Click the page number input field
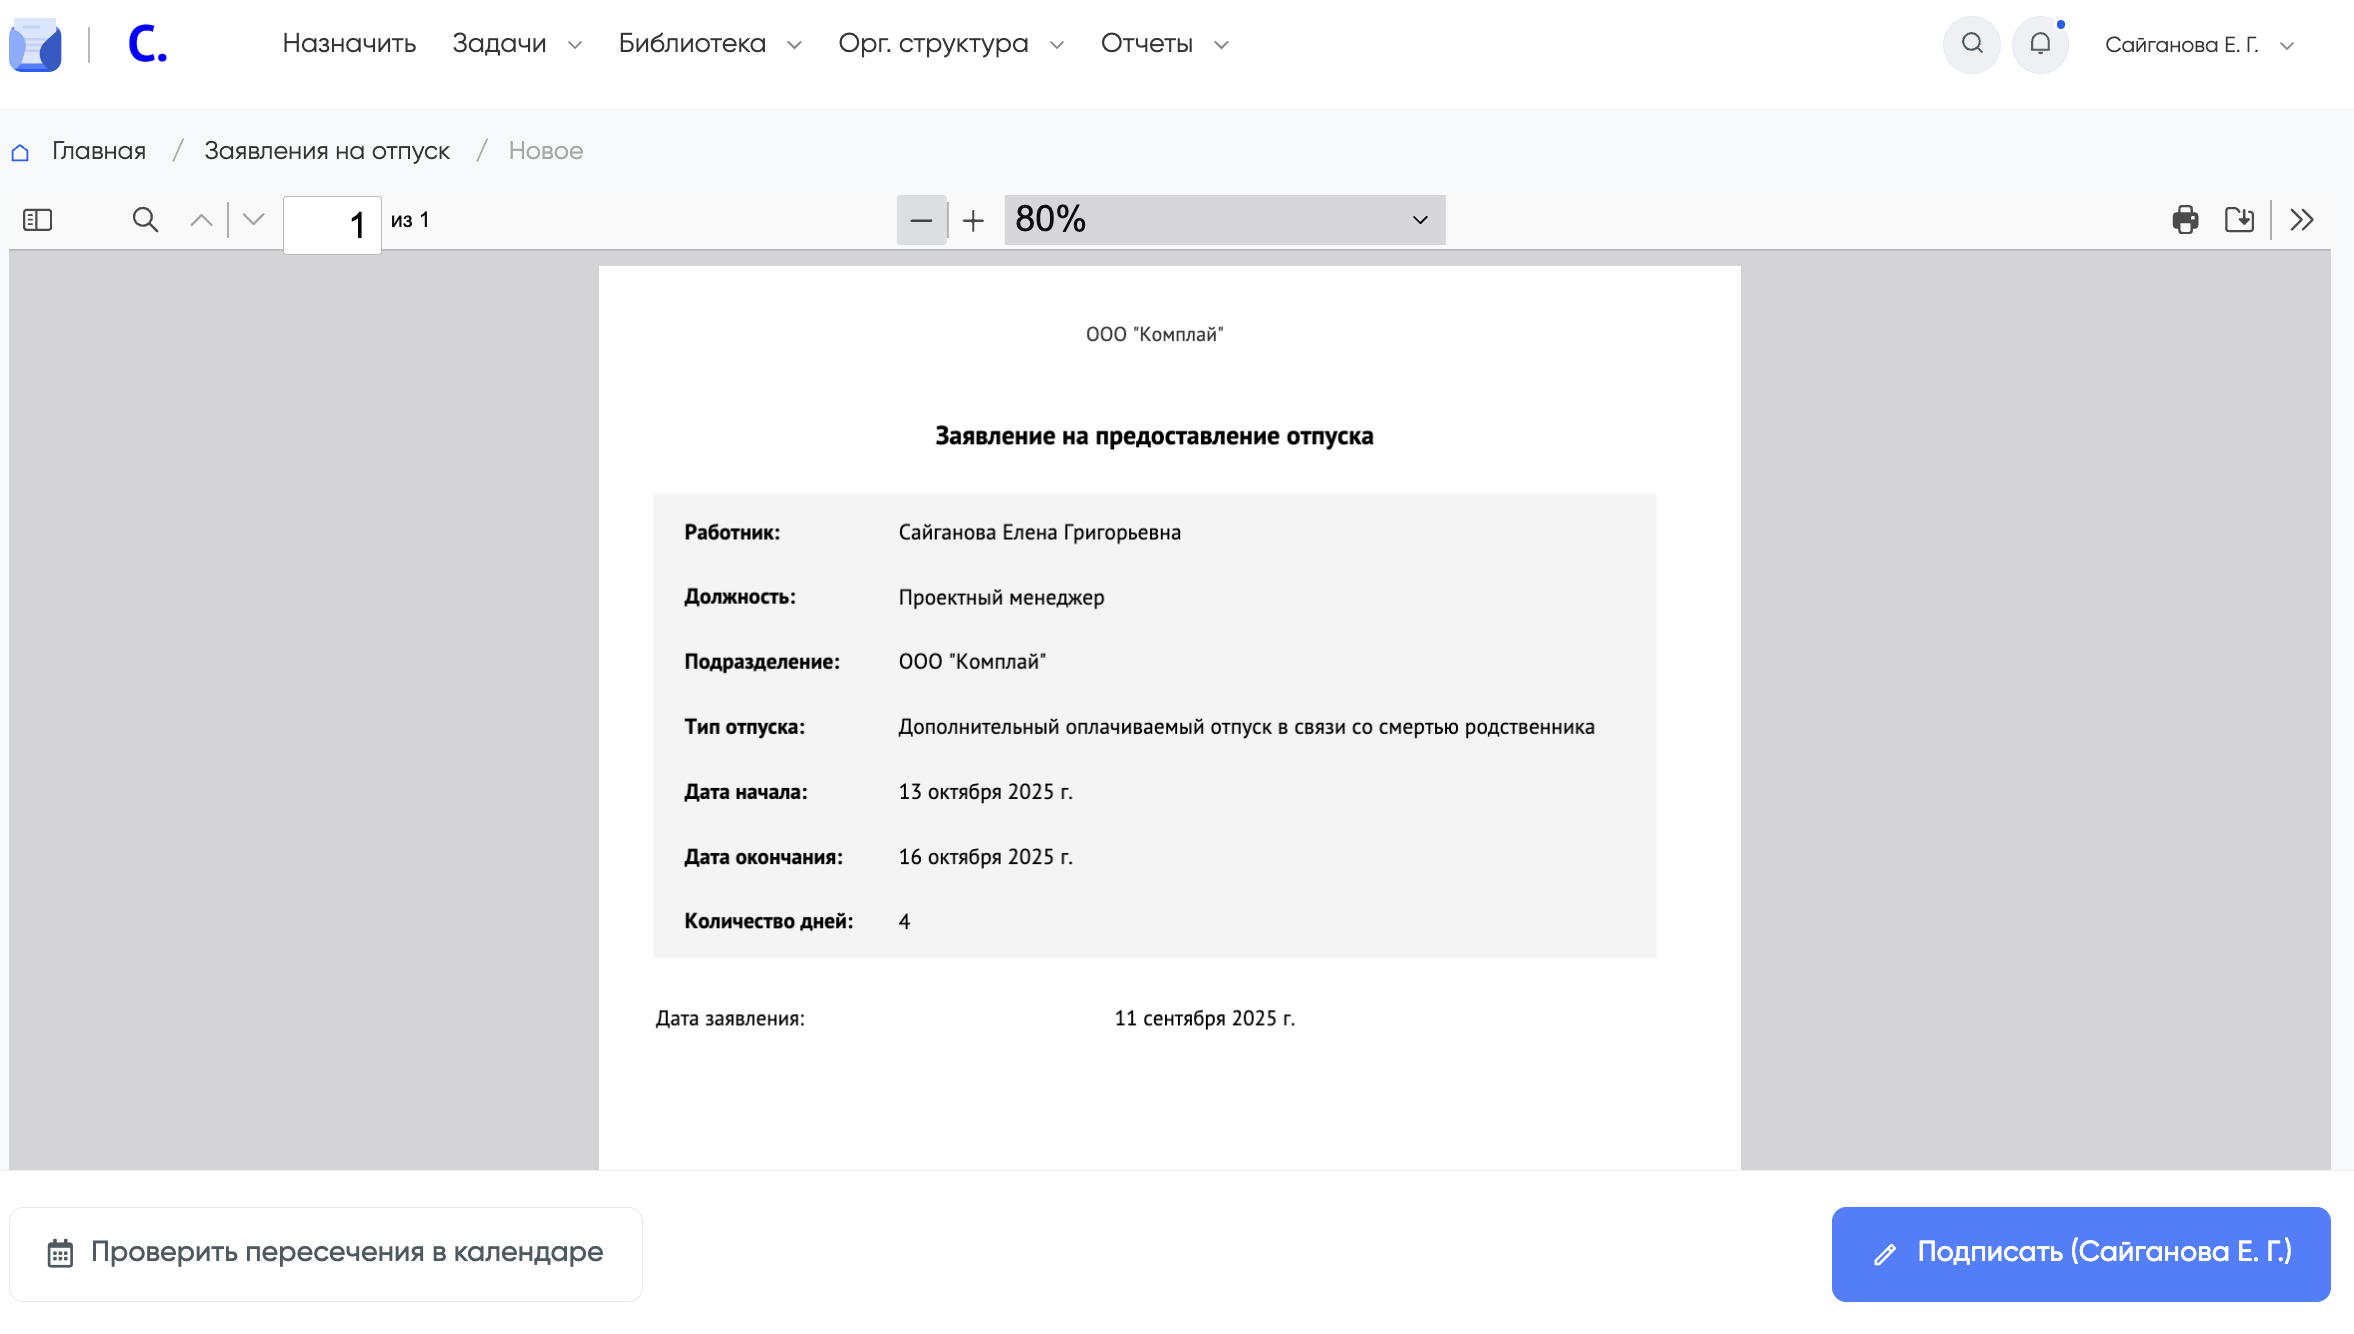The width and height of the screenshot is (2354, 1334). (332, 224)
